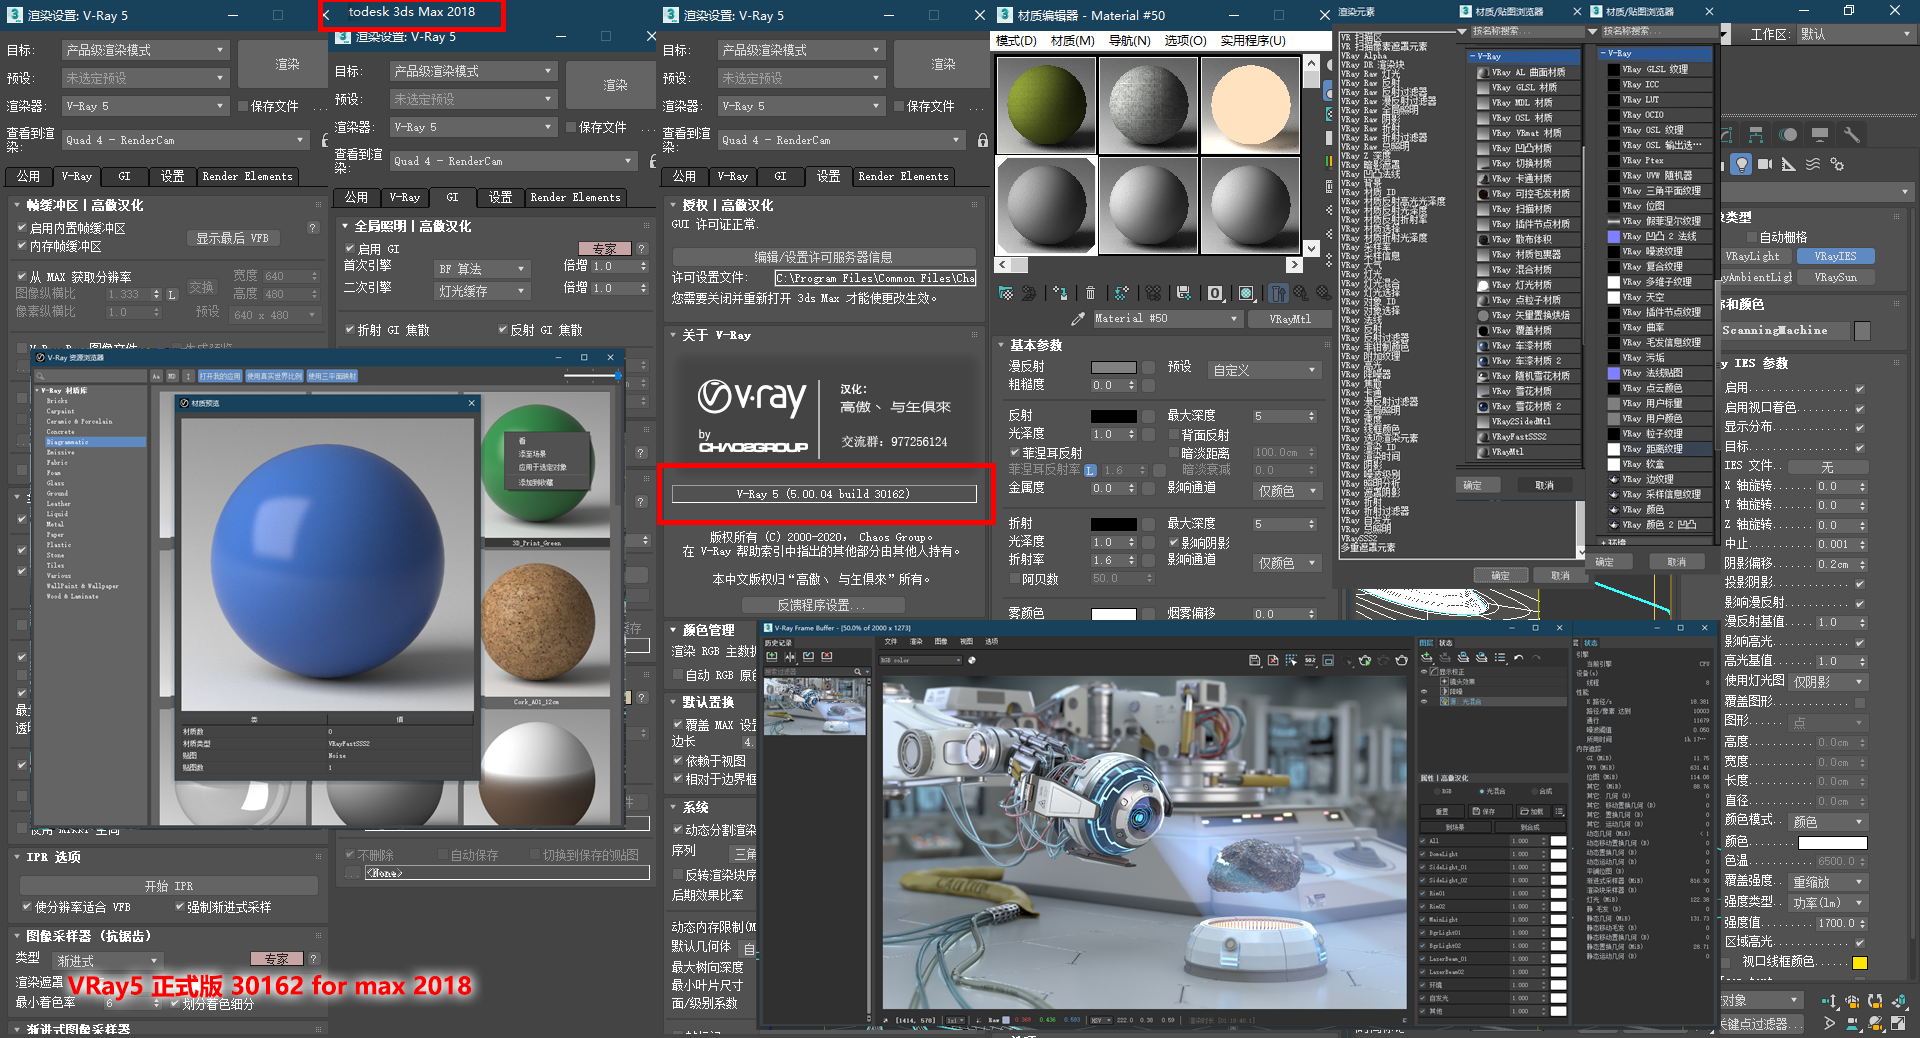Open 二次引擎 灯光缓存 dropdown
The image size is (1920, 1038).
coord(481,290)
